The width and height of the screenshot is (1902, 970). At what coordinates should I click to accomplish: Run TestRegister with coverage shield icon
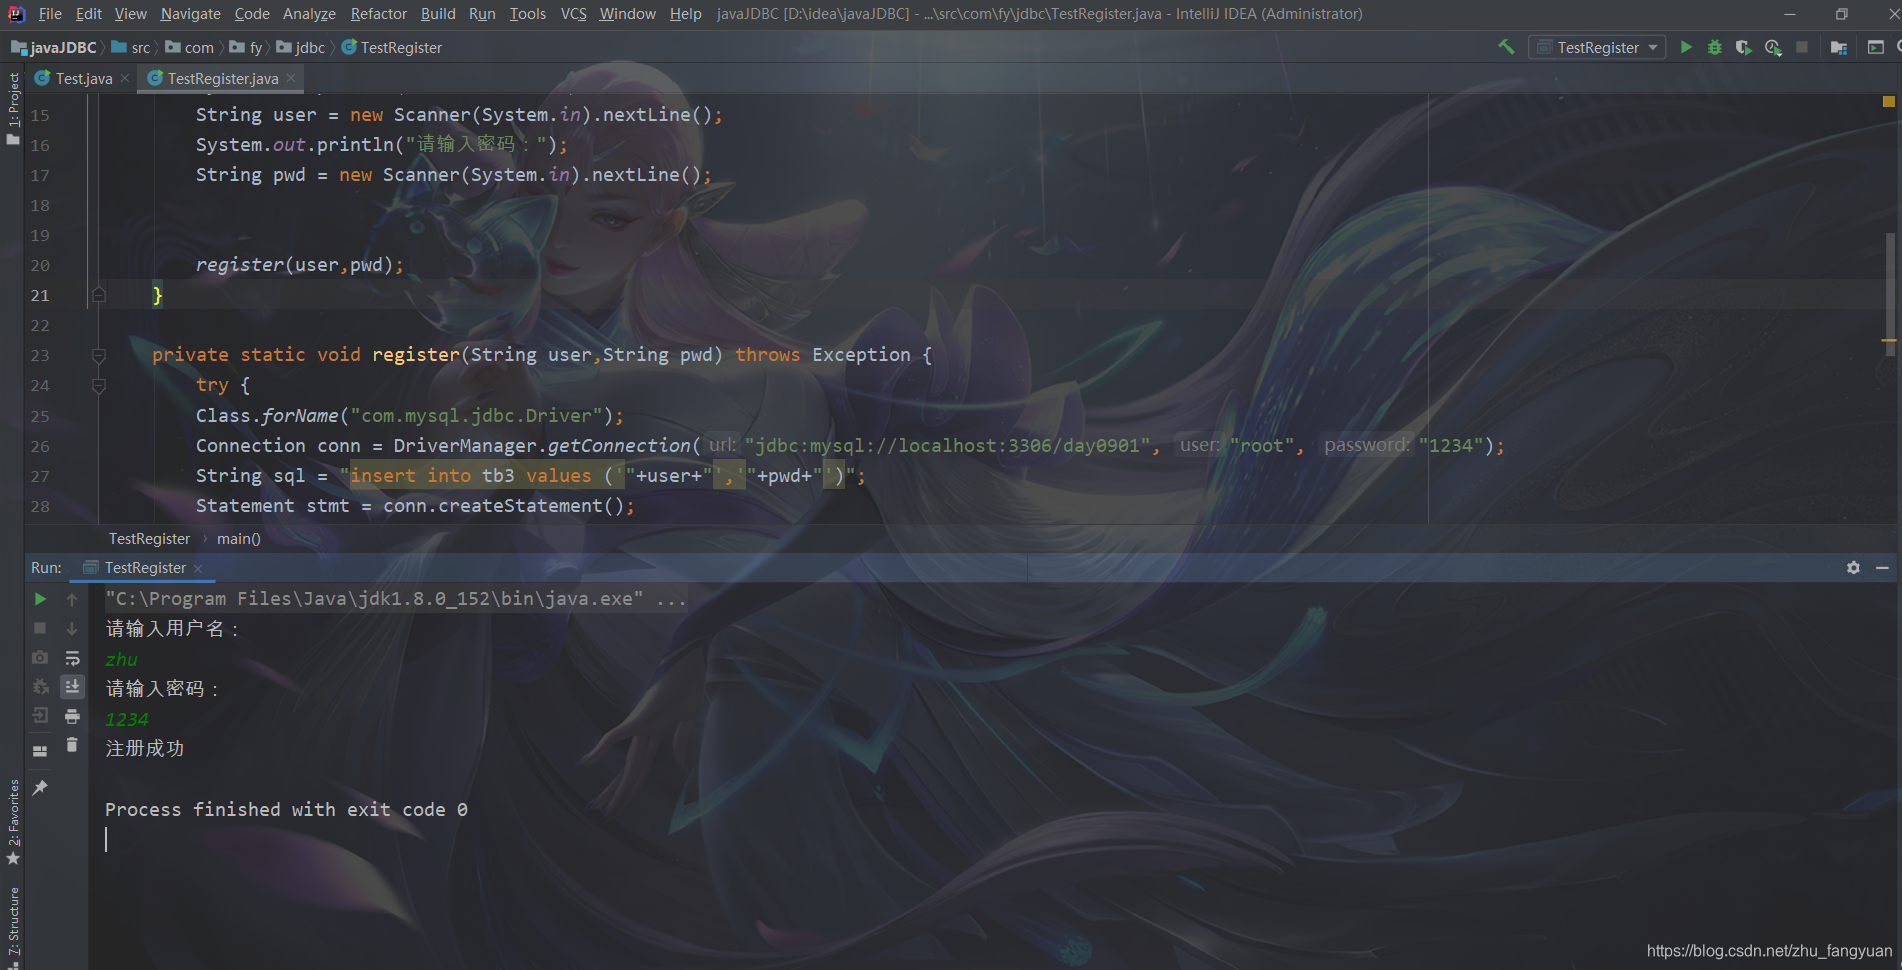click(1744, 47)
